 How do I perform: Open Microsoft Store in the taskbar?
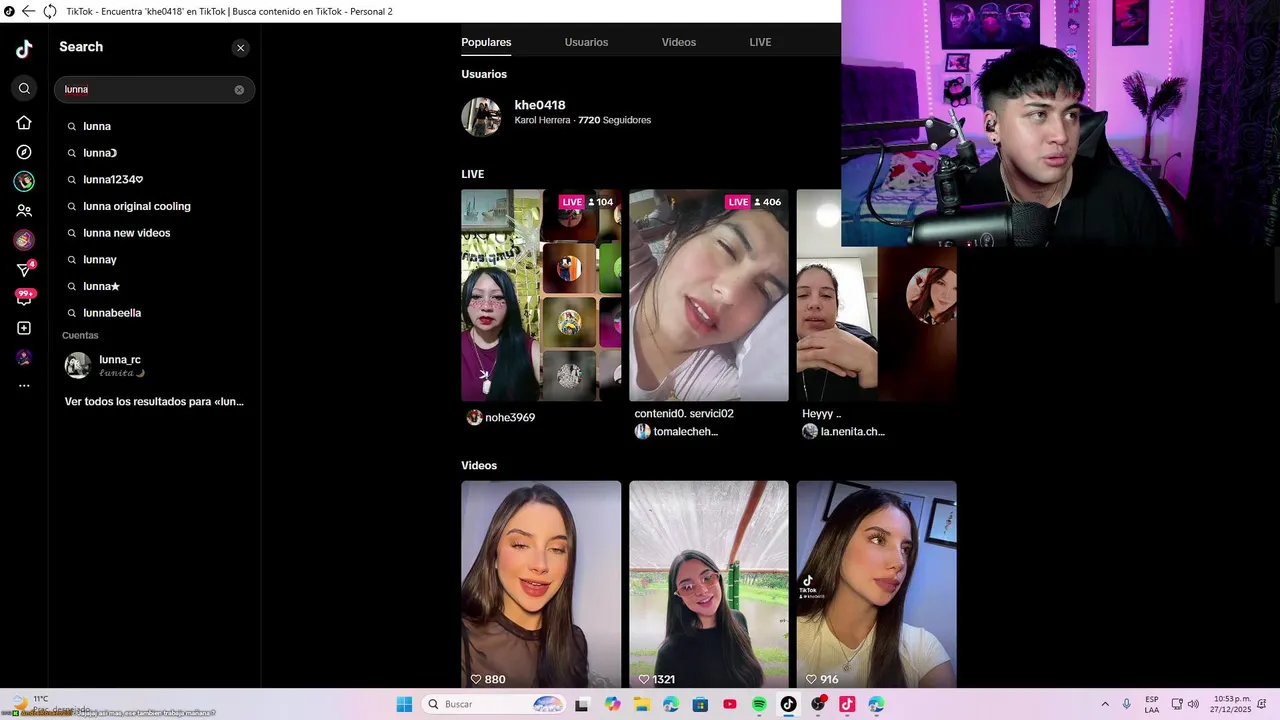[700, 704]
